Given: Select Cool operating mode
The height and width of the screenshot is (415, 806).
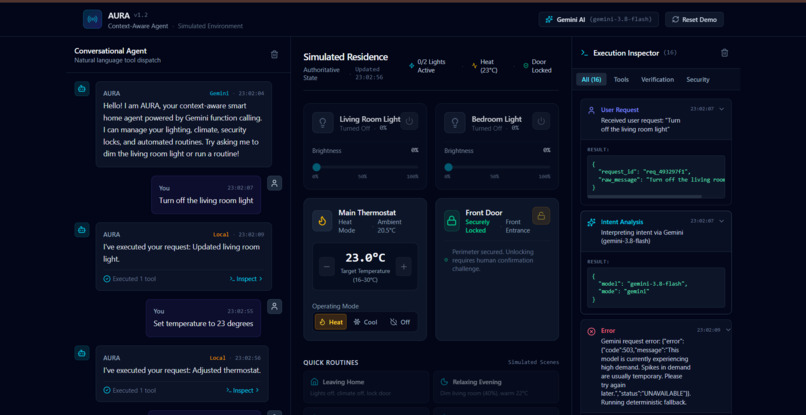Looking at the screenshot, I should click(x=366, y=322).
